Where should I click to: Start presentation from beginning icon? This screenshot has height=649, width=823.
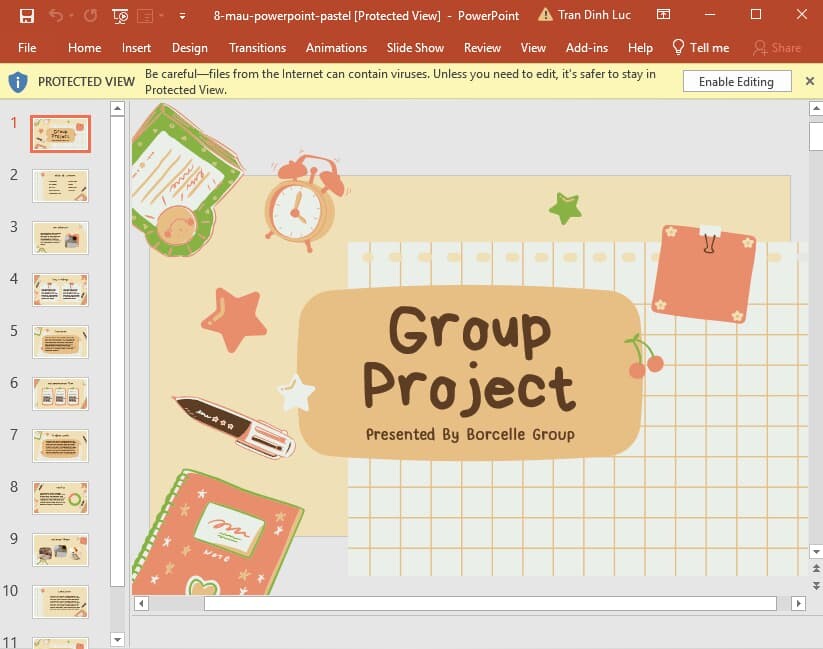pos(120,16)
